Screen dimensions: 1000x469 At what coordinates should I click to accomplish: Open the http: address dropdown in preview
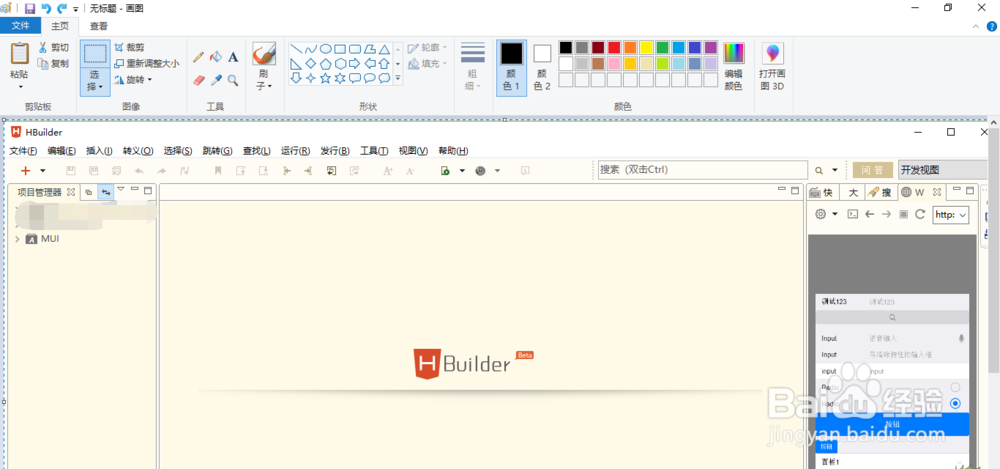pyautogui.click(x=962, y=214)
